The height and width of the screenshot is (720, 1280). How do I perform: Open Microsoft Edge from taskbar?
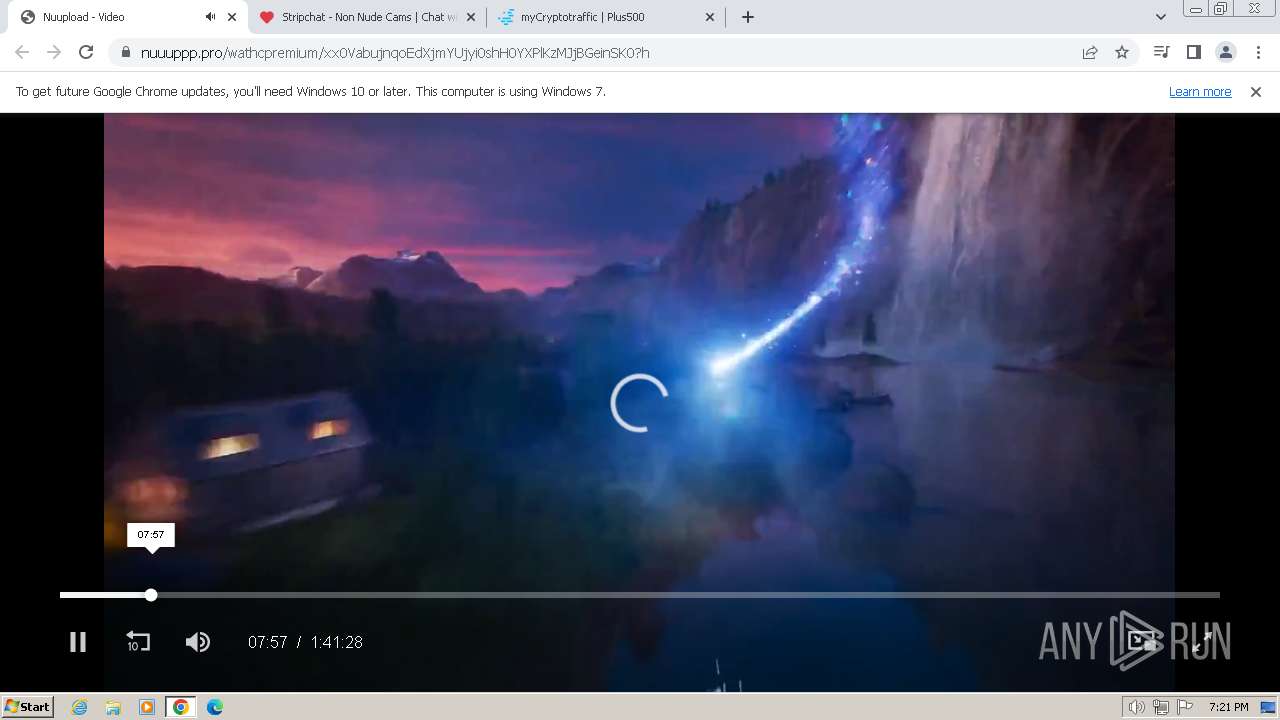coord(215,707)
